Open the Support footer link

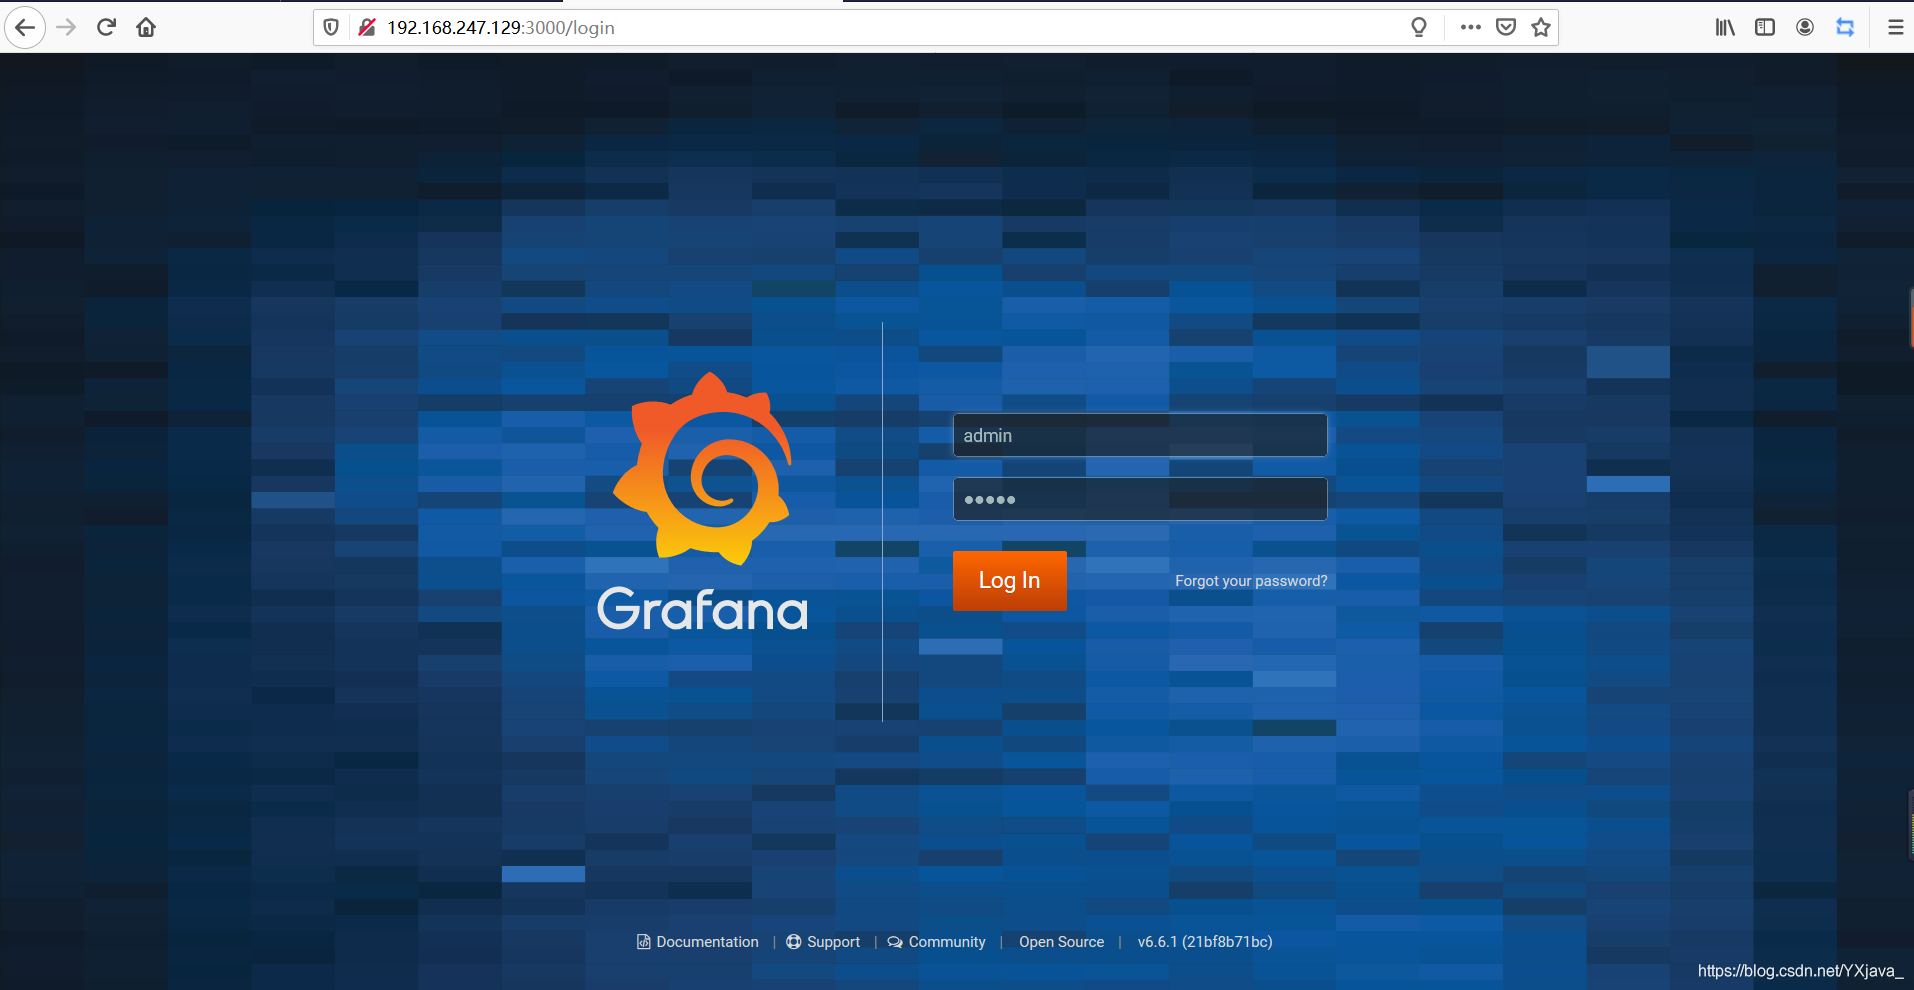[823, 942]
